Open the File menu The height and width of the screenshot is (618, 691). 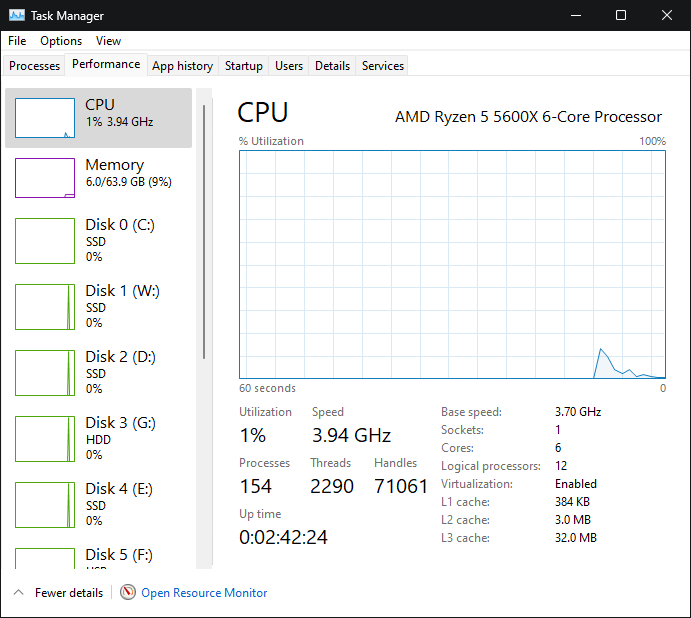click(17, 41)
